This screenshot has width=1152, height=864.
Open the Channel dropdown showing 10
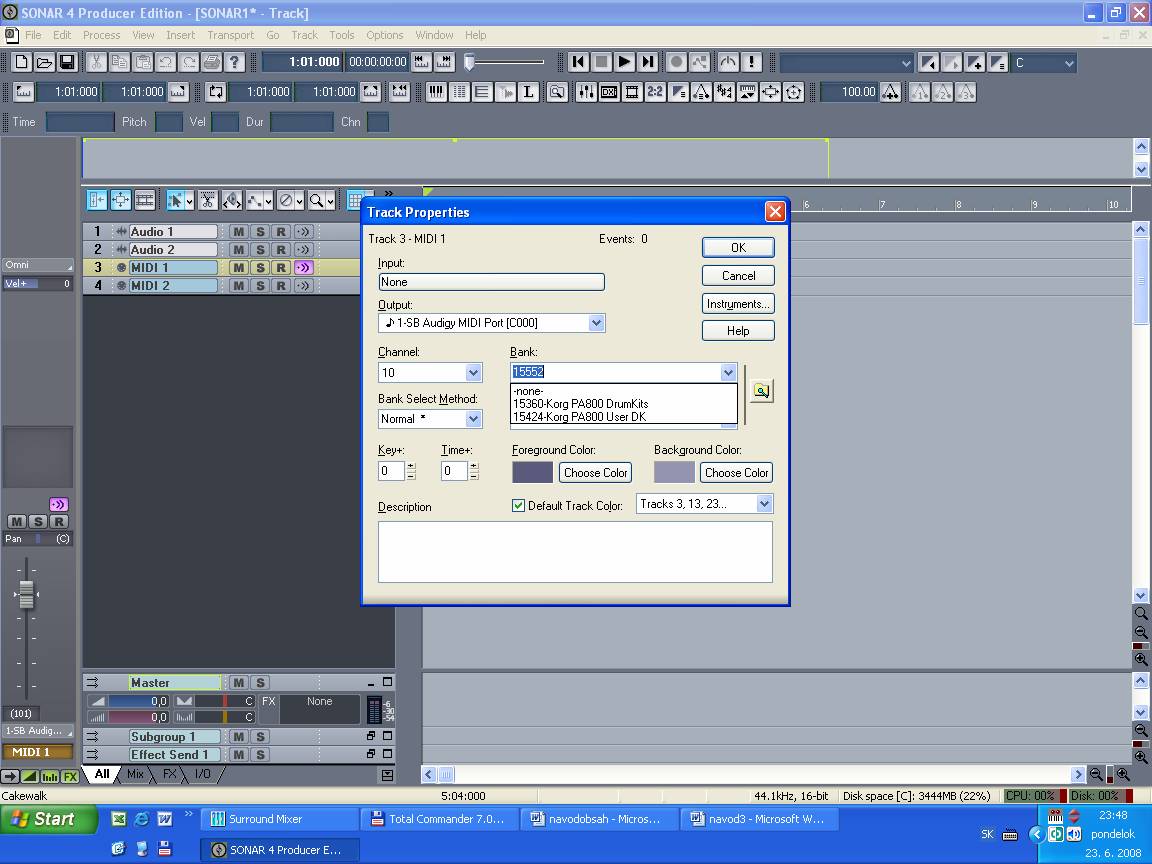[x=473, y=372]
